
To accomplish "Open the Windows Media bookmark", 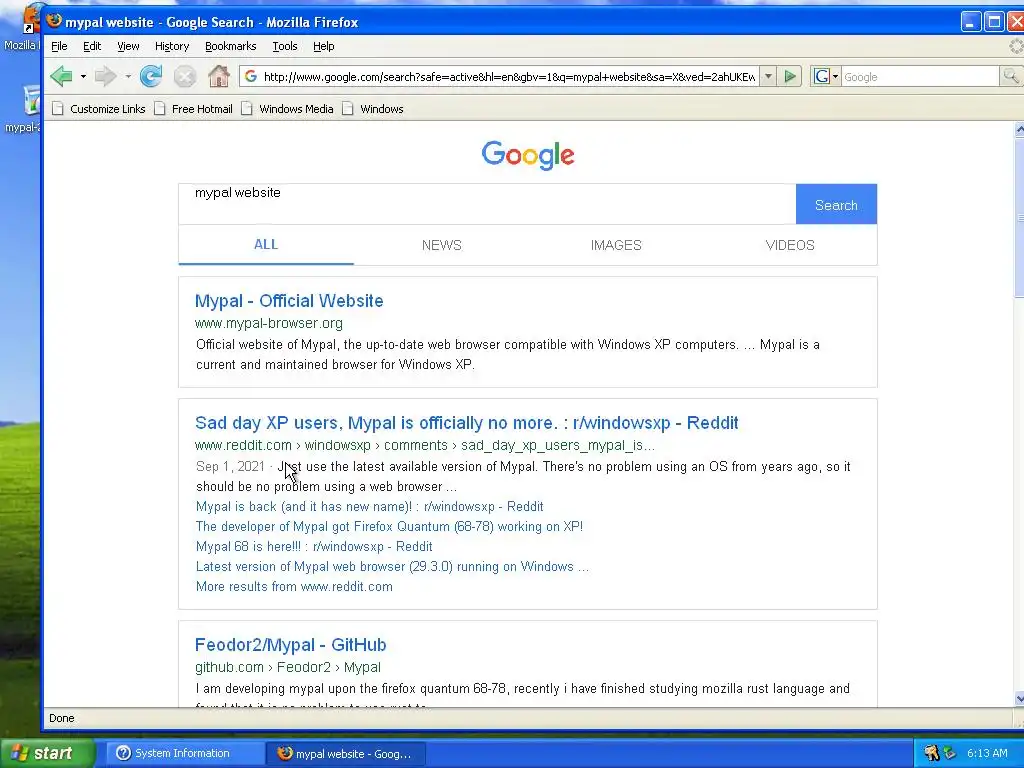I will click(x=287, y=108).
